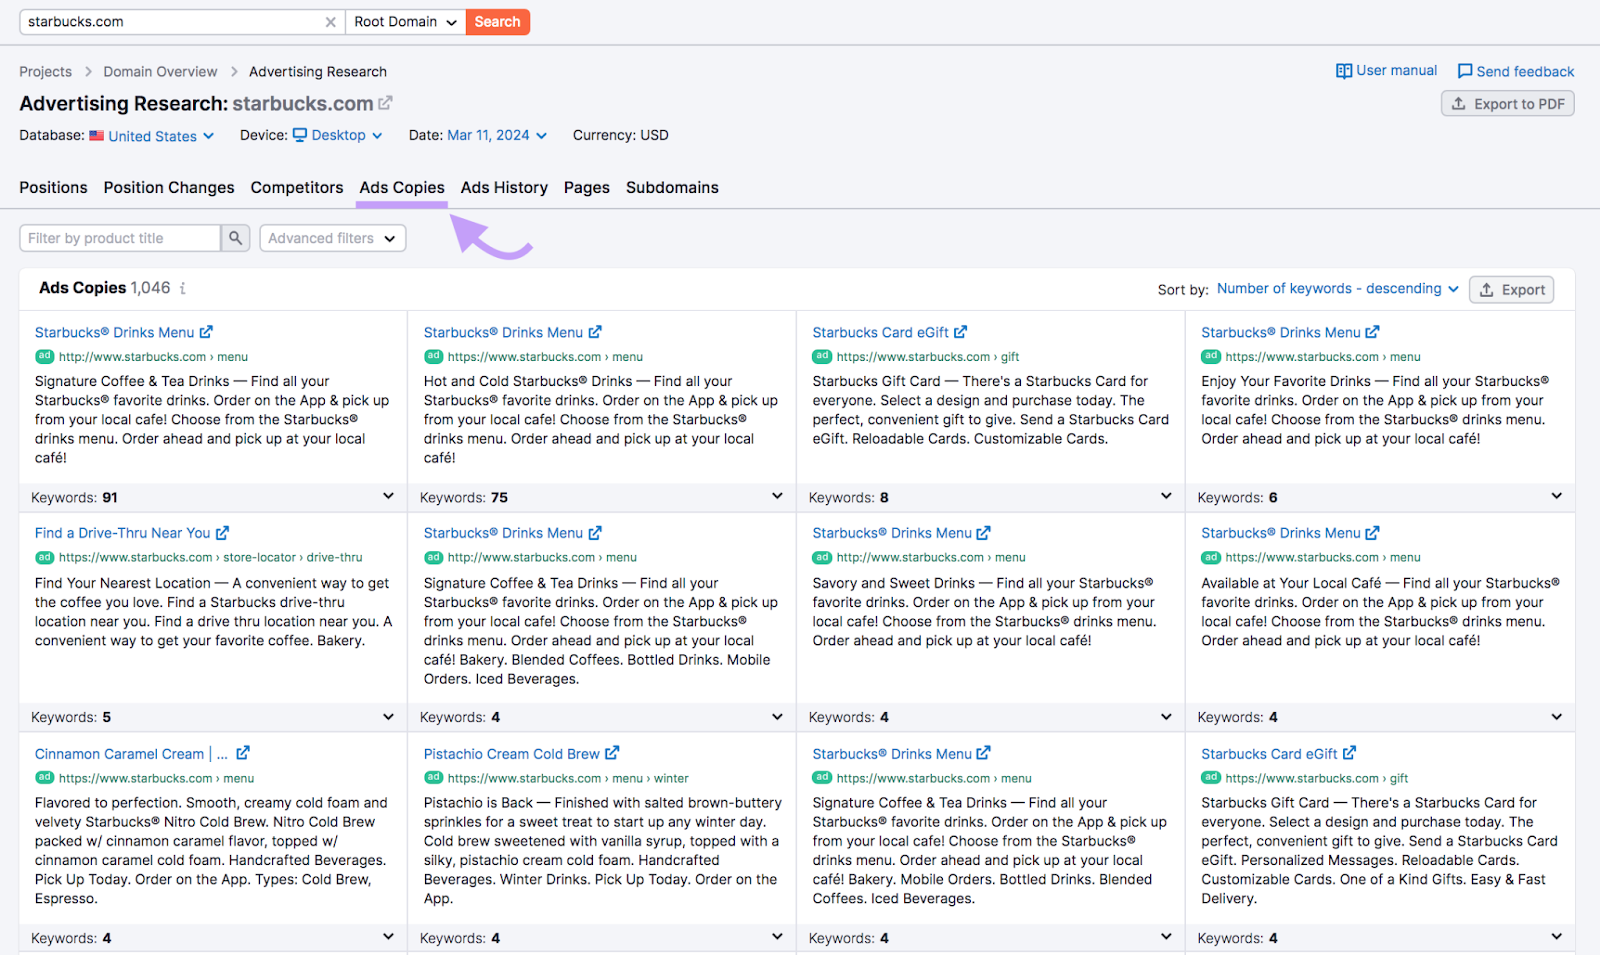
Task: Click the info icon next to Ads Copies count
Action: click(182, 288)
